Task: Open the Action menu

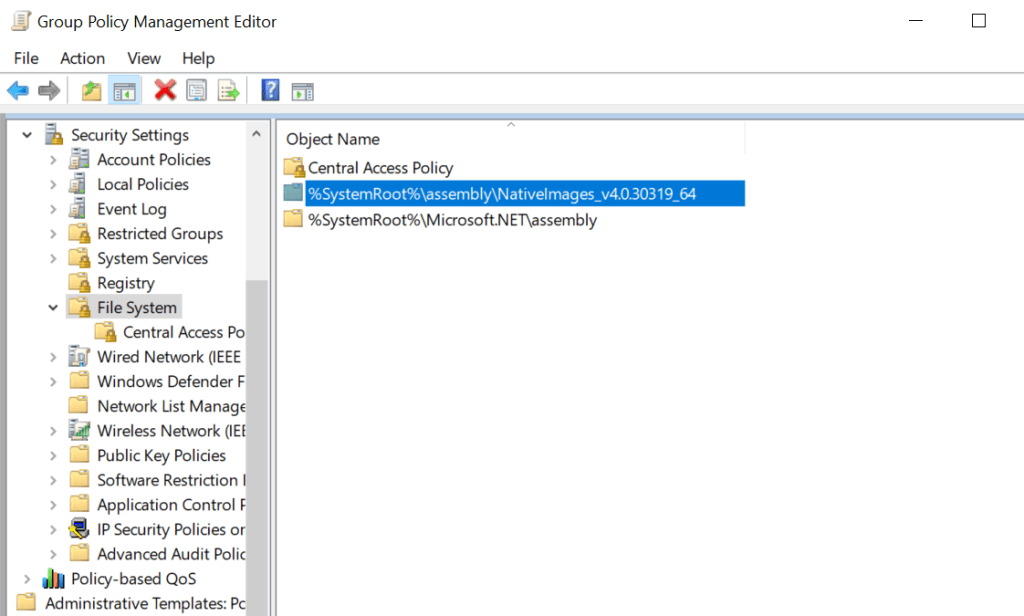Action: pyautogui.click(x=82, y=58)
